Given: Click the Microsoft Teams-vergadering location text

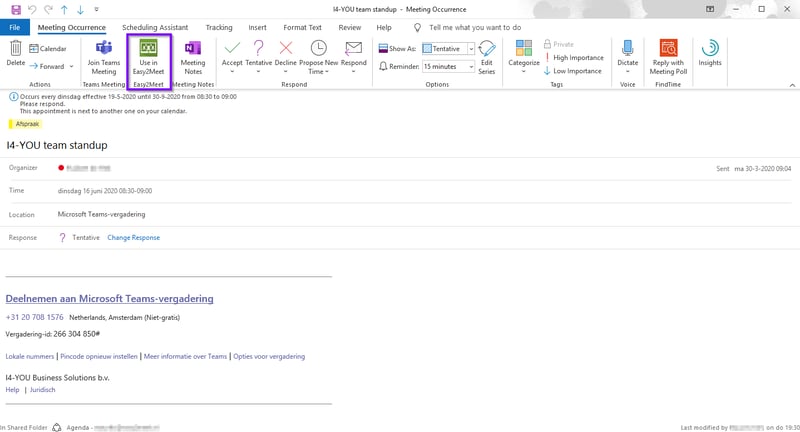Looking at the screenshot, I should tap(101, 214).
